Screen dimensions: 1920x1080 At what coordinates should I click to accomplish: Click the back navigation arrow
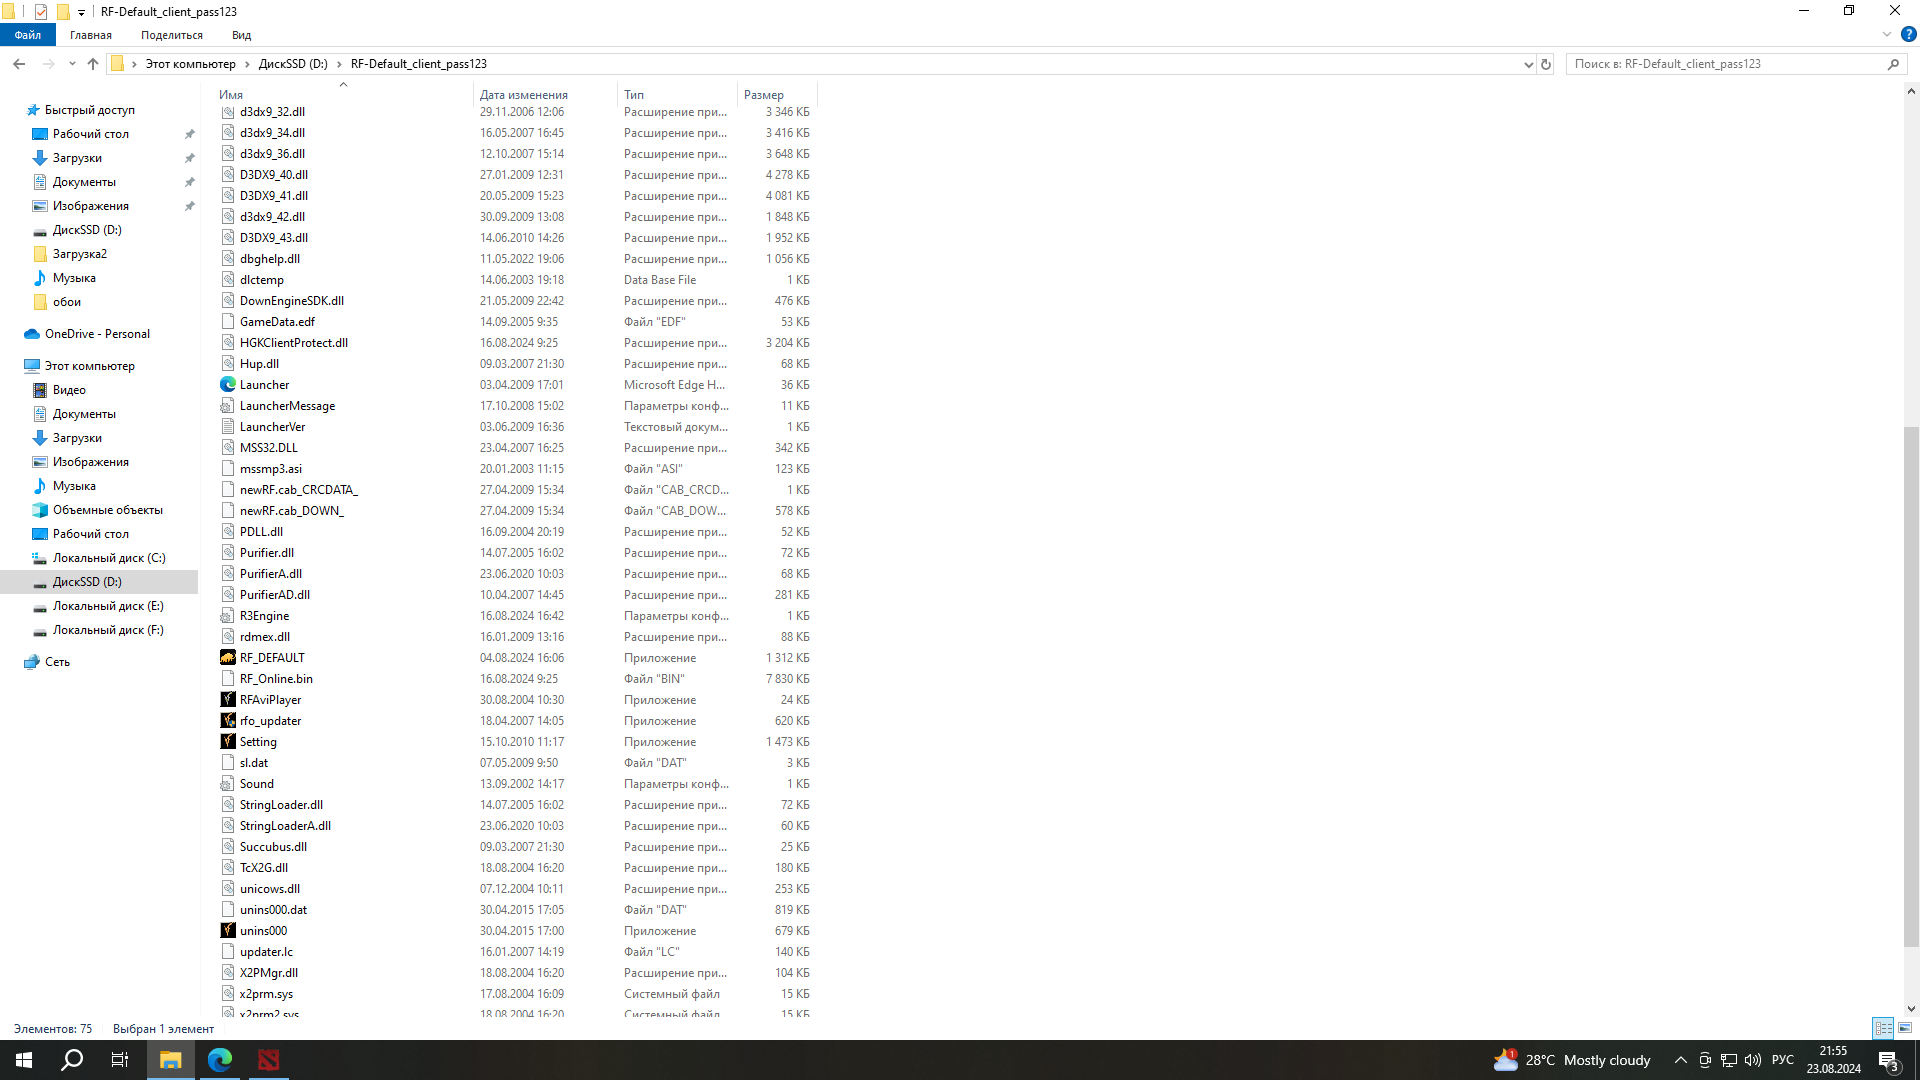click(19, 64)
